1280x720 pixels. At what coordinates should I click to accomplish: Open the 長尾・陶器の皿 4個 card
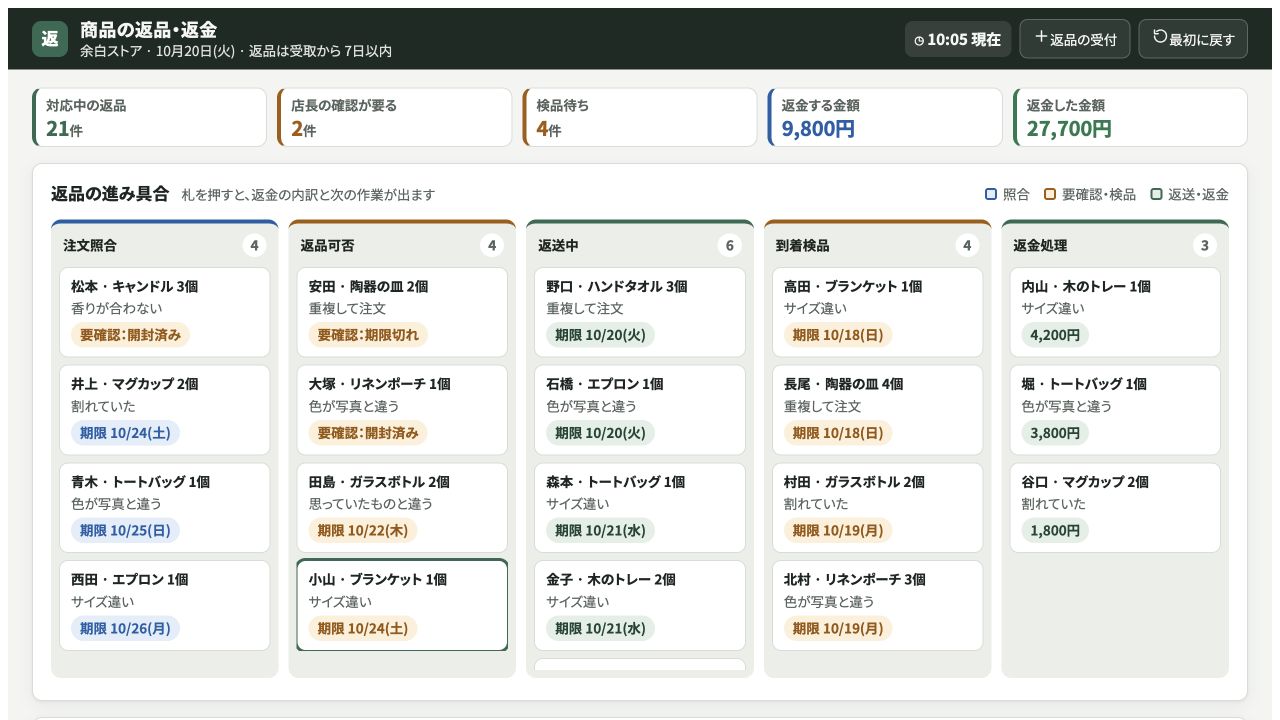coord(877,410)
